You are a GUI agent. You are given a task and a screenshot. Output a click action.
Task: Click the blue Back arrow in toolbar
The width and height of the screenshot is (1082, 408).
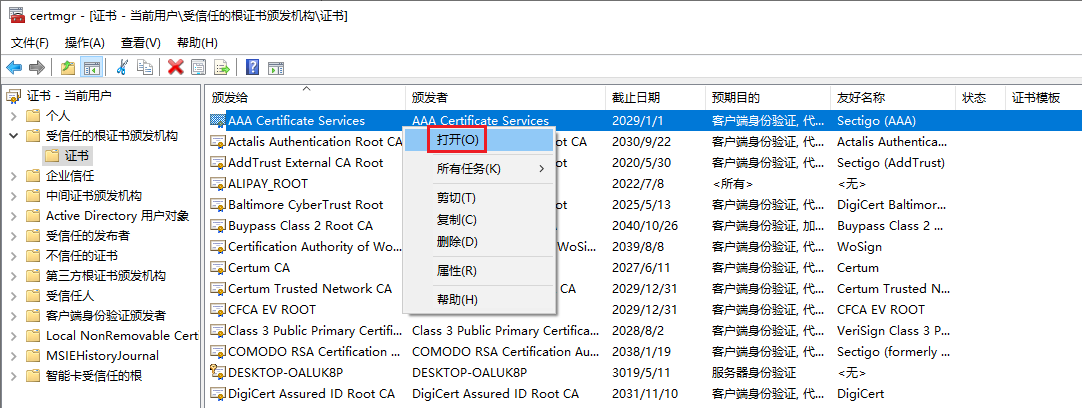(x=14, y=67)
